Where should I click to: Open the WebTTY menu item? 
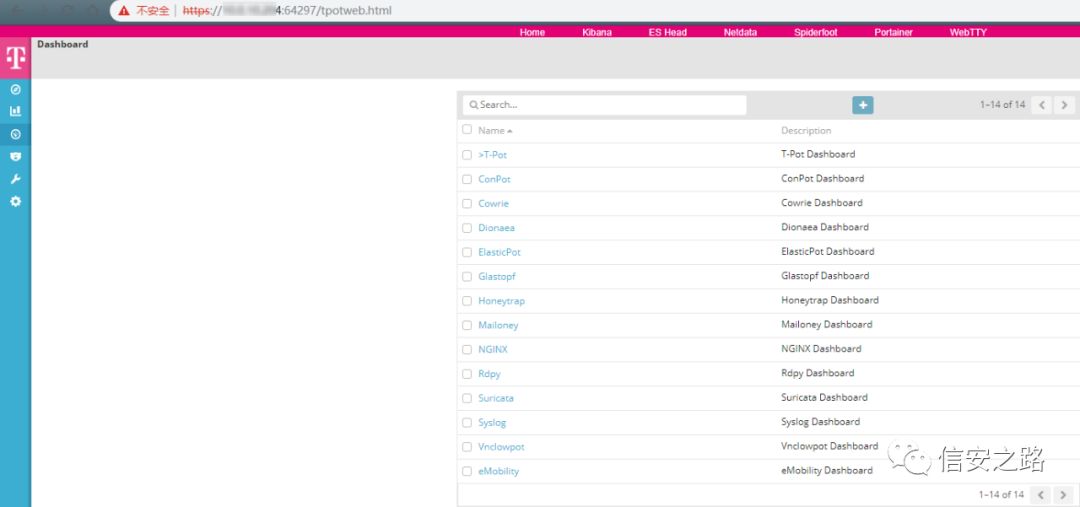point(968,32)
